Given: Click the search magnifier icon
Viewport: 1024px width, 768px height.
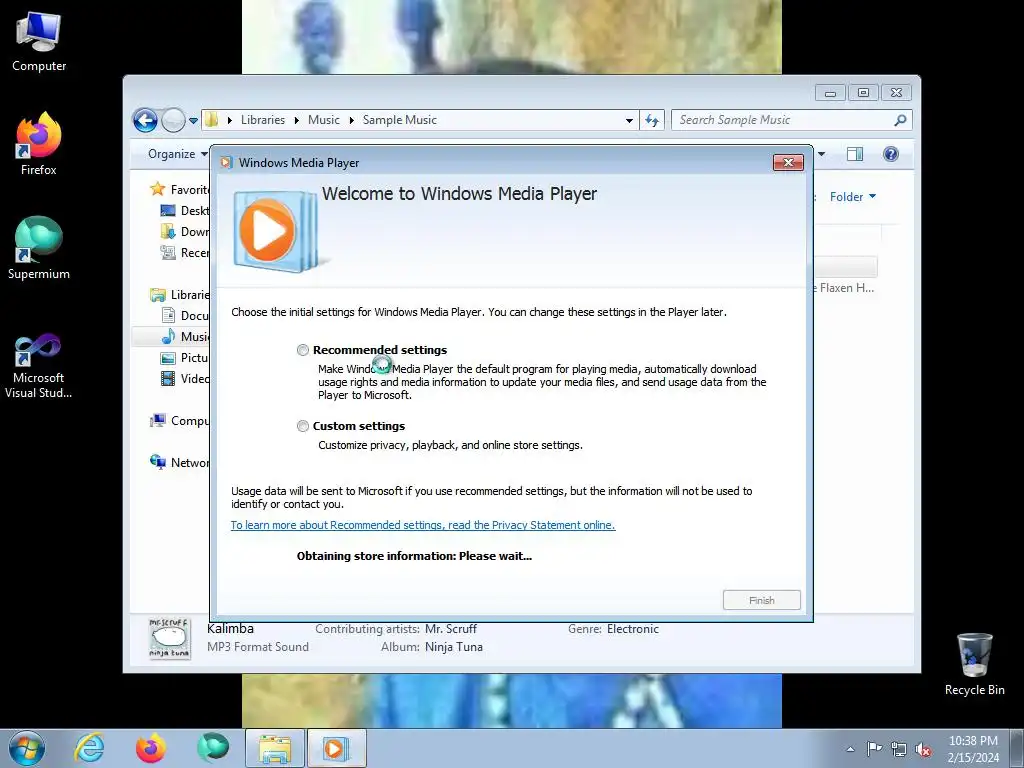Looking at the screenshot, I should point(901,120).
